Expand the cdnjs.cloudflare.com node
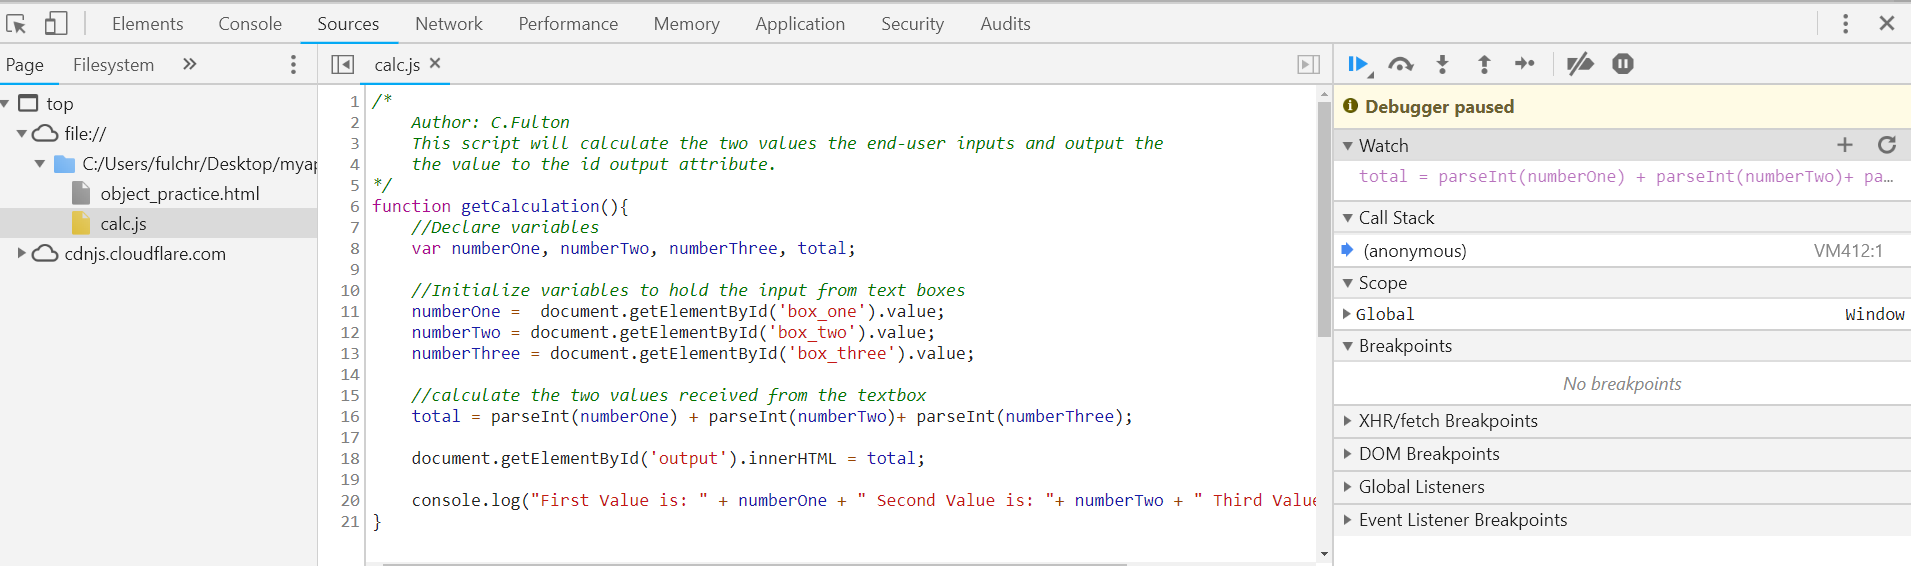1911x566 pixels. click(x=22, y=253)
